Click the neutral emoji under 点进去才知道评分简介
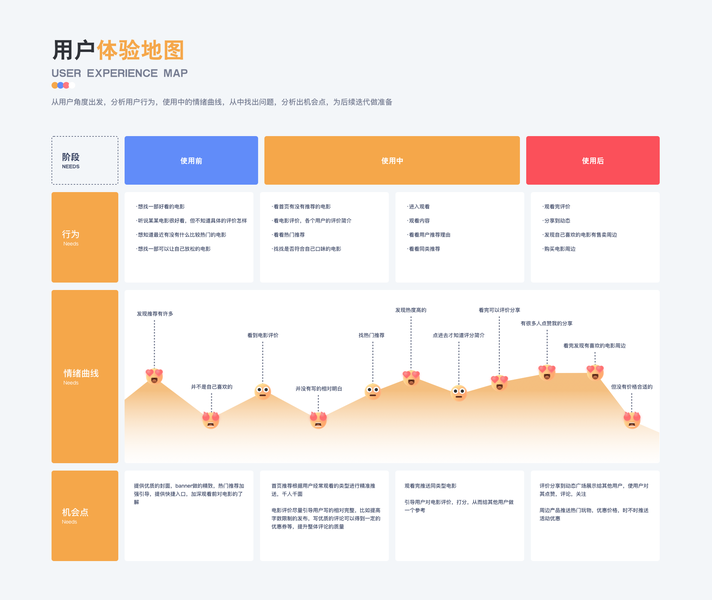Image resolution: width=712 pixels, height=600 pixels. tap(459, 392)
